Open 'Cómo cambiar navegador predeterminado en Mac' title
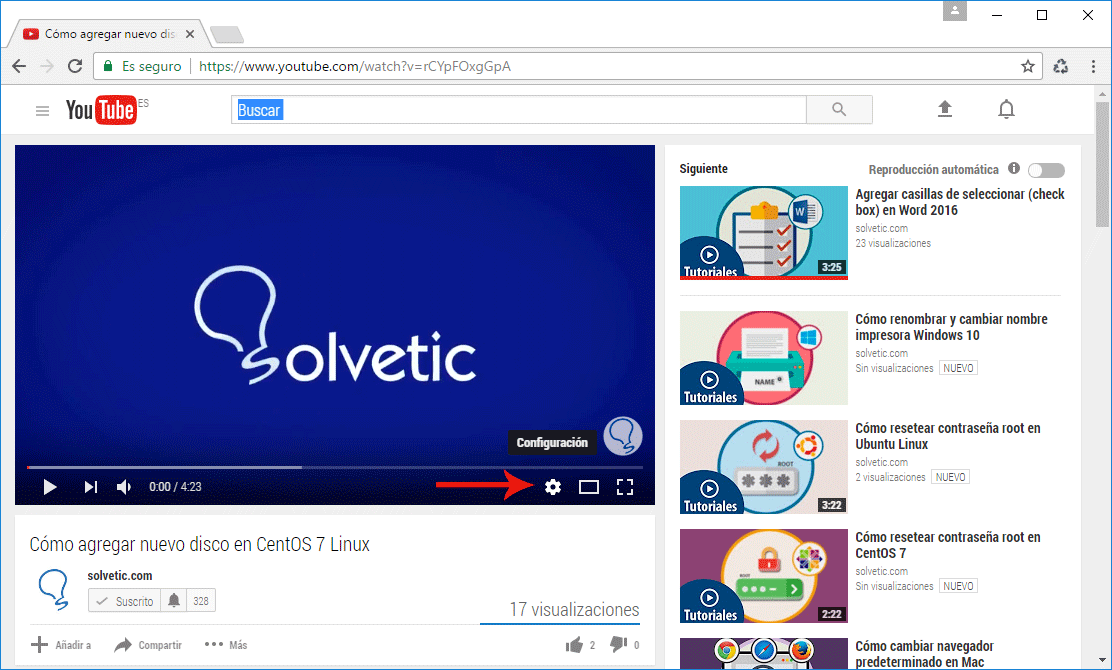 924,654
